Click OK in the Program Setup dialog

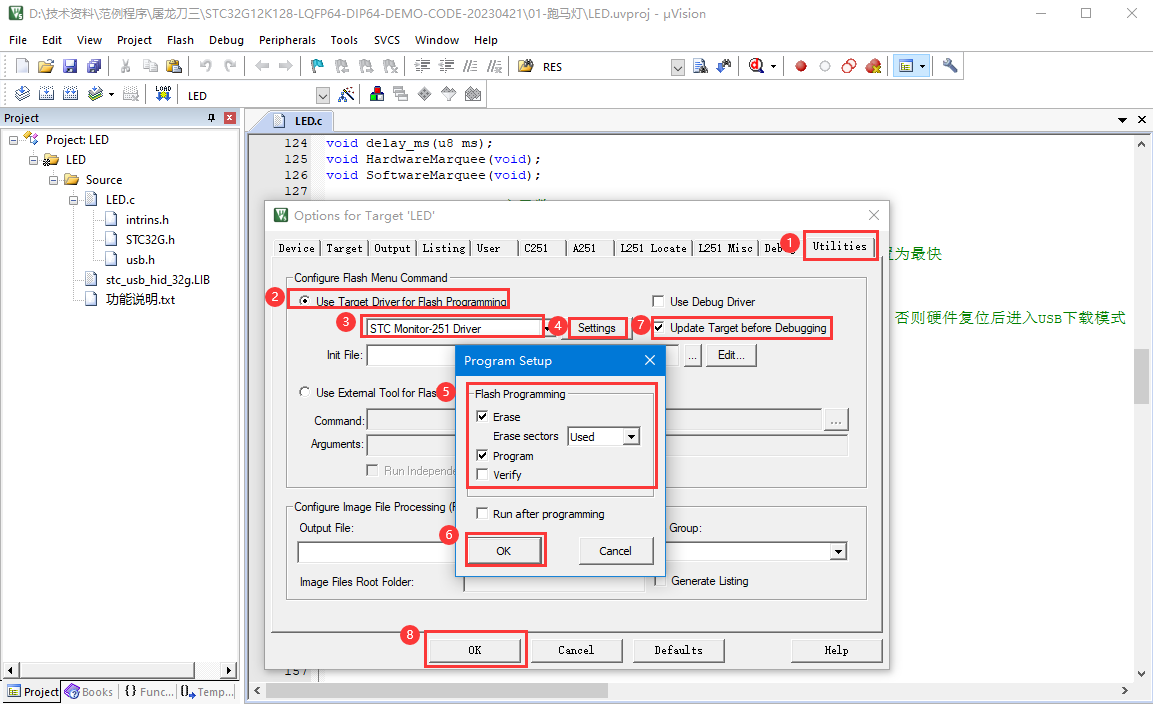(x=504, y=551)
